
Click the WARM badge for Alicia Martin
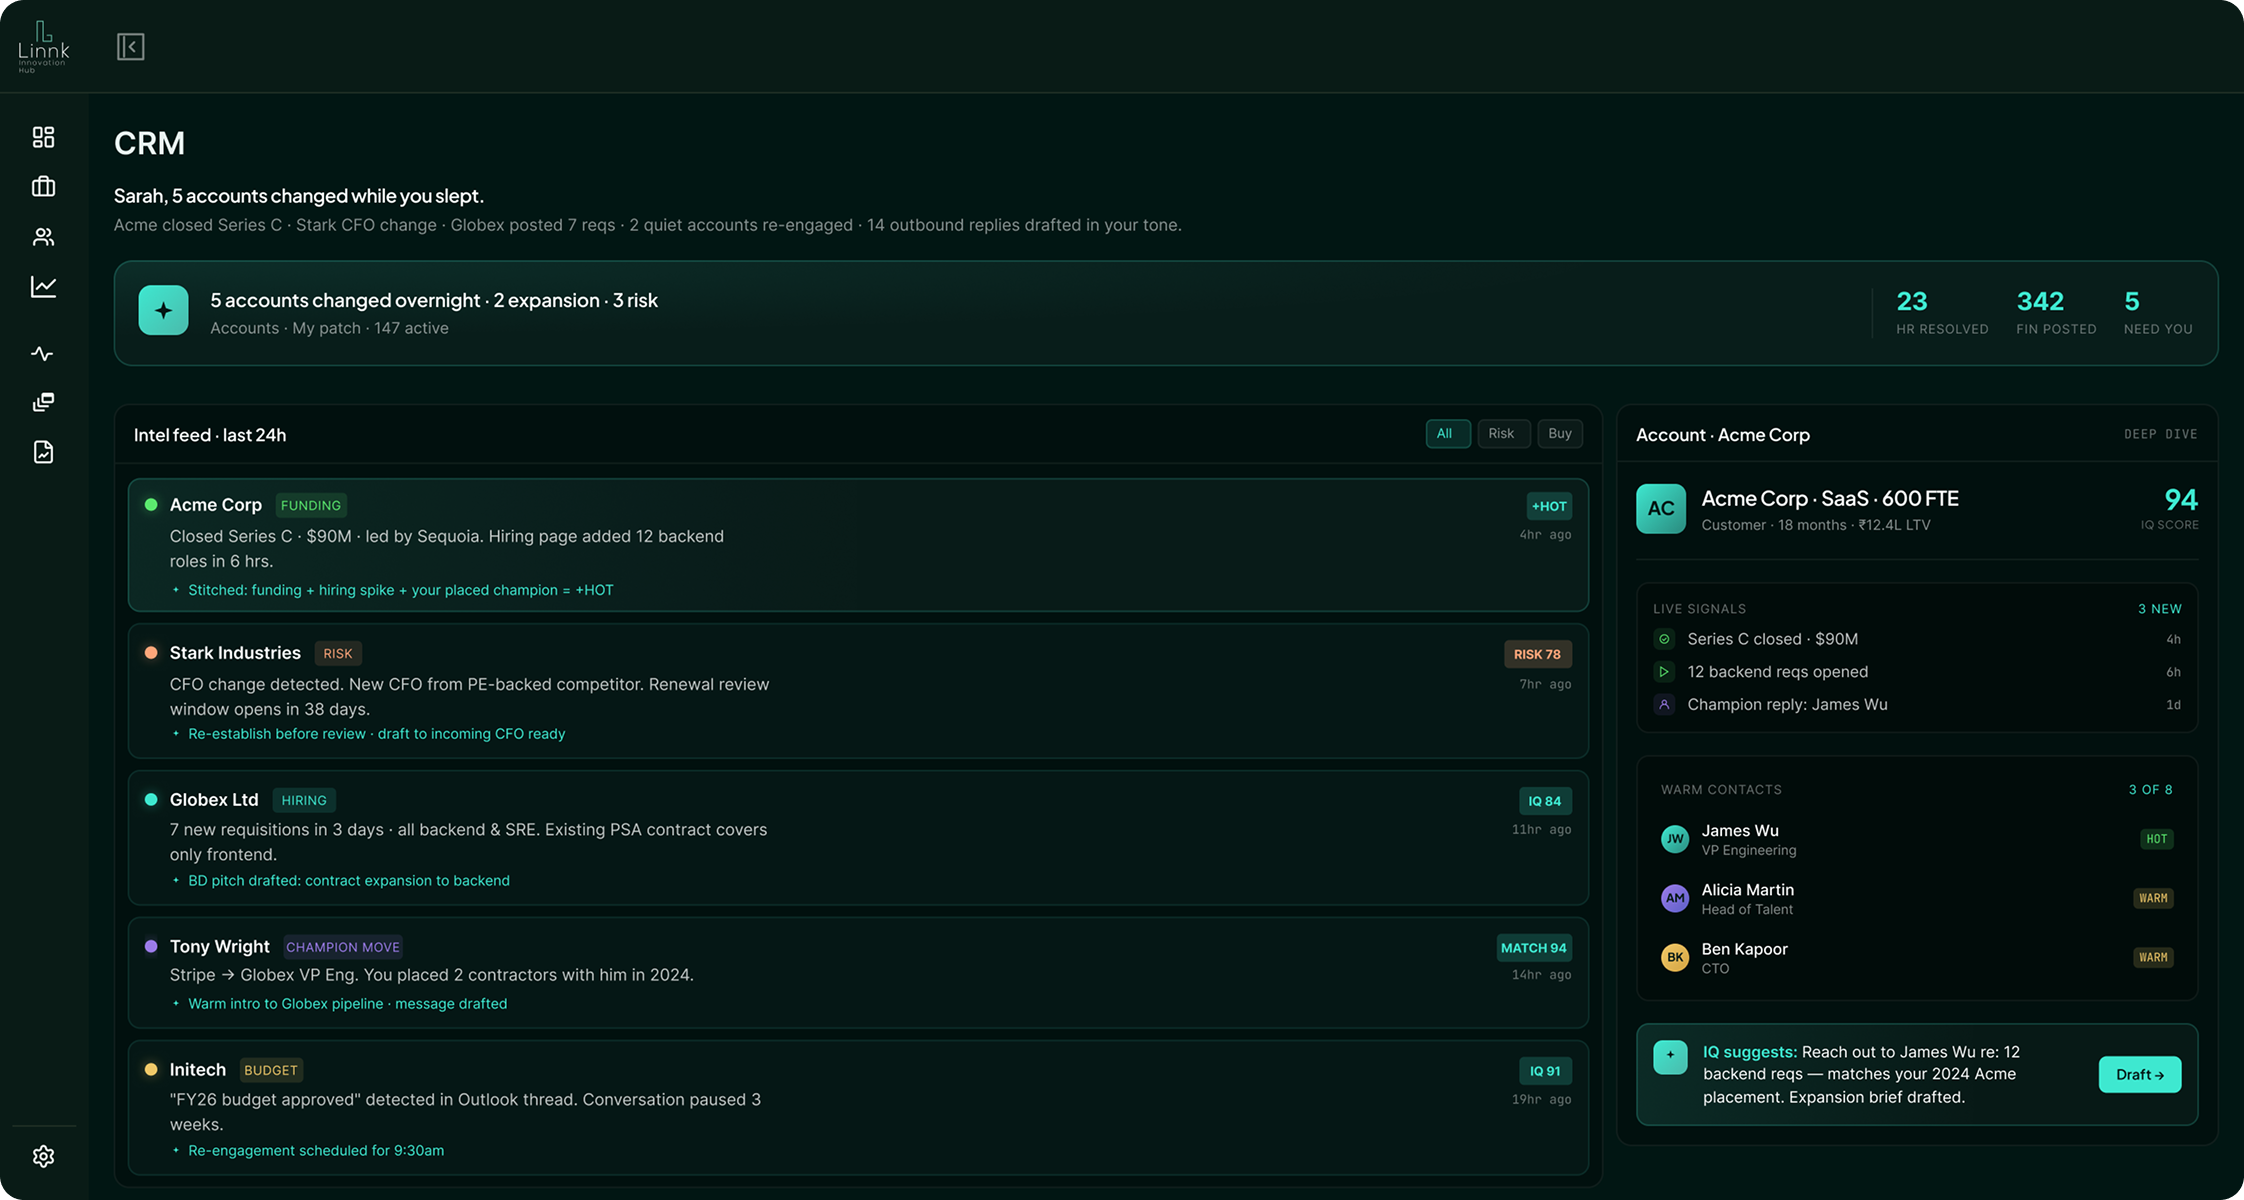2153,898
